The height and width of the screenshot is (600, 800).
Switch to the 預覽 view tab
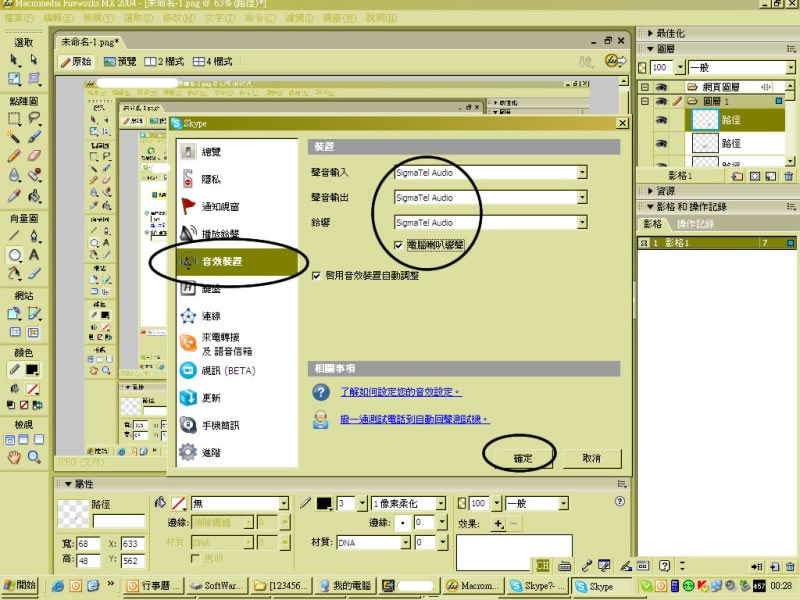click(x=120, y=62)
